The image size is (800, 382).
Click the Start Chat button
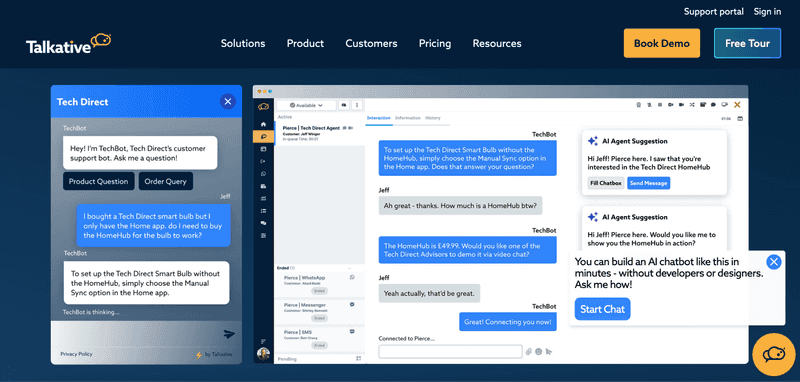pos(603,309)
